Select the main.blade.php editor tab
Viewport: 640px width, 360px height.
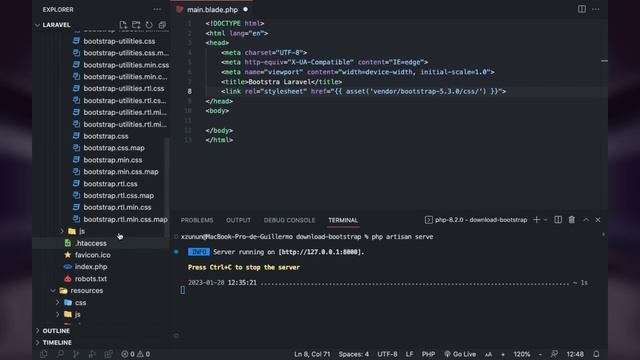coord(212,9)
